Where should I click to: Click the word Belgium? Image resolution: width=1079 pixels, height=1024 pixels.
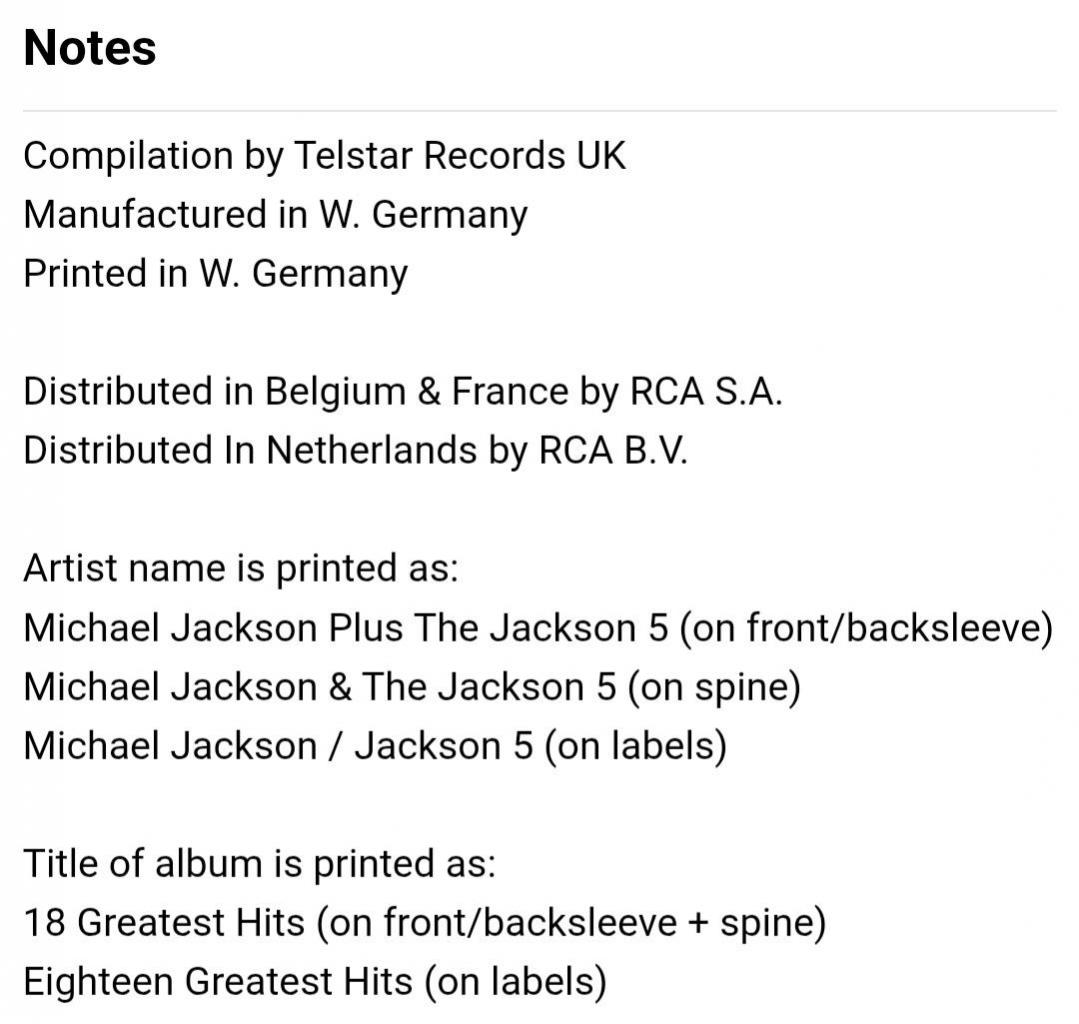tap(336, 394)
